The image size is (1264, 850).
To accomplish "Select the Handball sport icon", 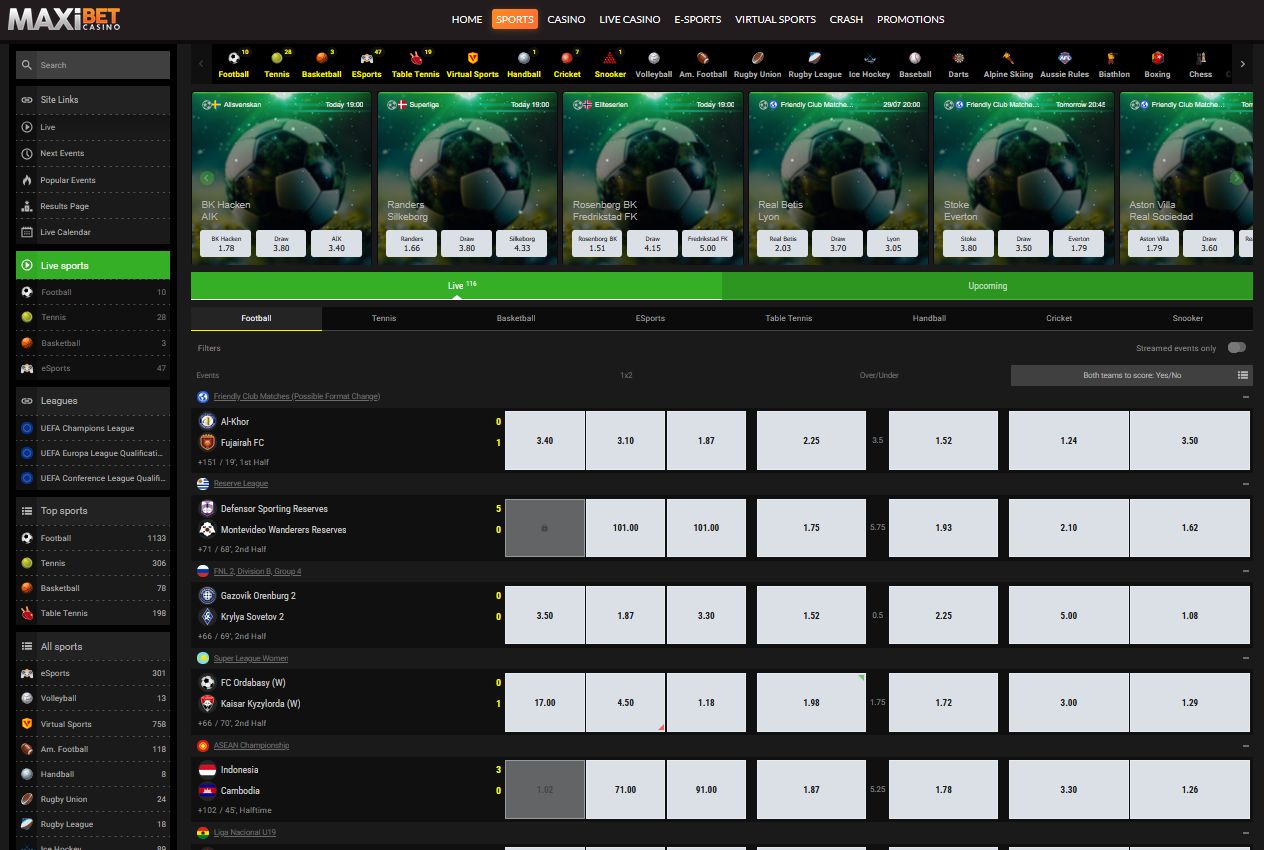I will (x=524, y=65).
